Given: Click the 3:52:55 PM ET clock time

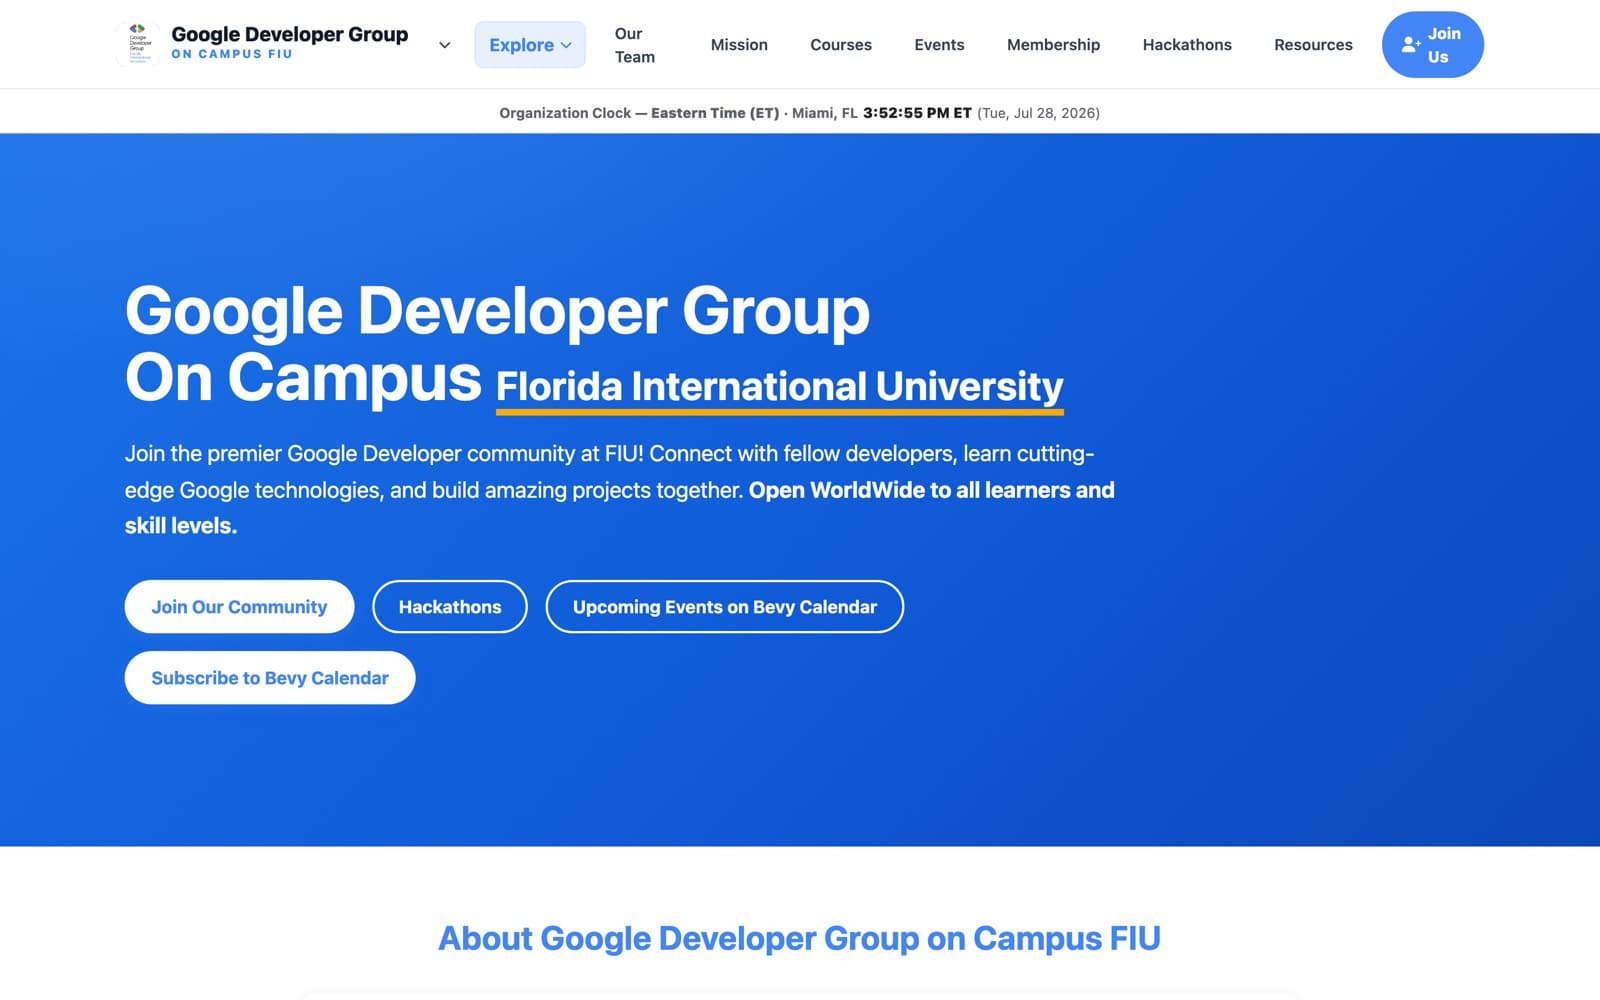Looking at the screenshot, I should pyautogui.click(x=917, y=113).
